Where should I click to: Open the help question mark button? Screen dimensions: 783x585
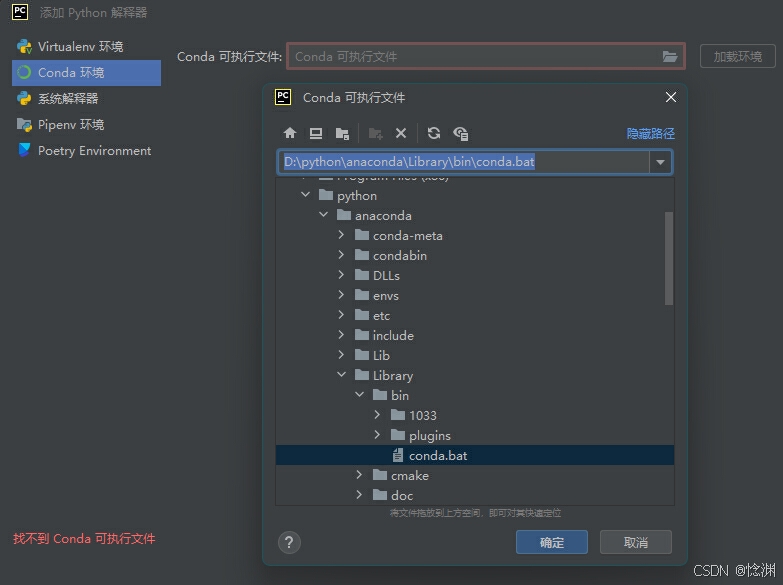(x=289, y=542)
